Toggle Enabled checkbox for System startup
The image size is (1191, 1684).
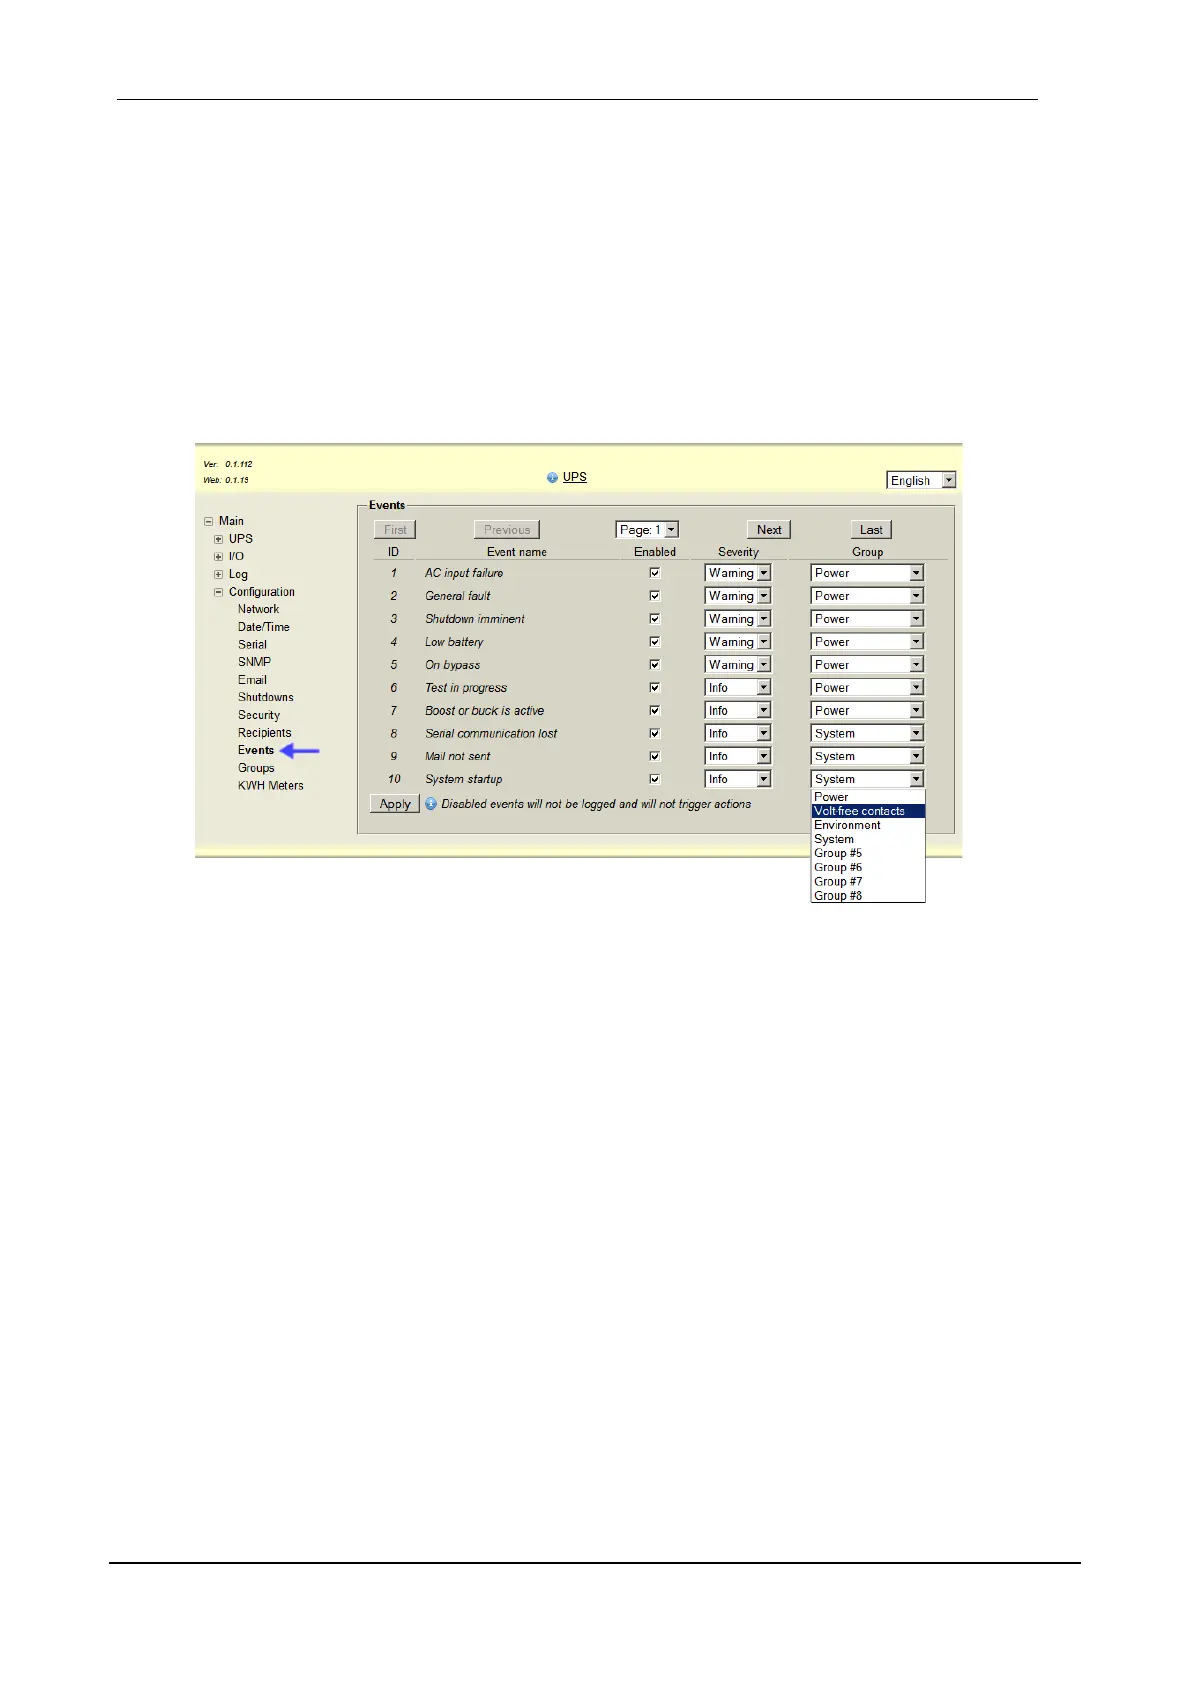655,779
